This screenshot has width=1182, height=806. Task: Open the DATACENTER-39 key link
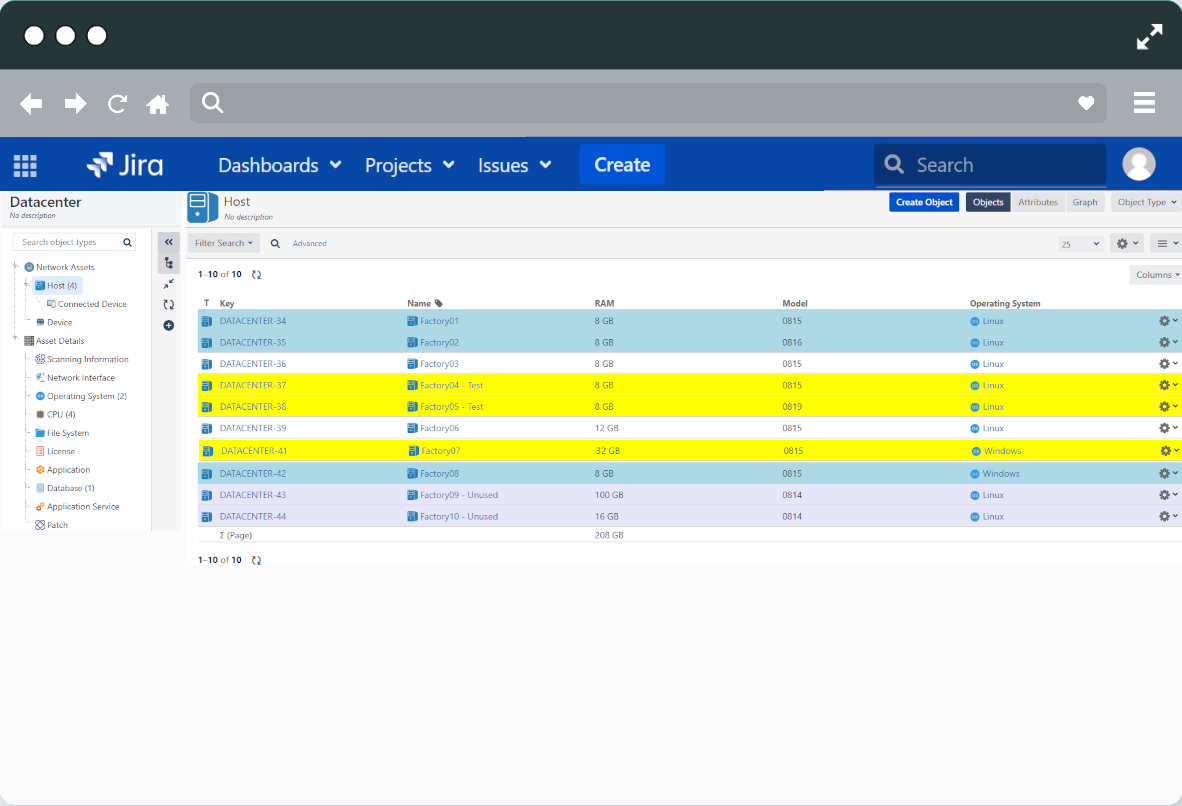pos(253,428)
